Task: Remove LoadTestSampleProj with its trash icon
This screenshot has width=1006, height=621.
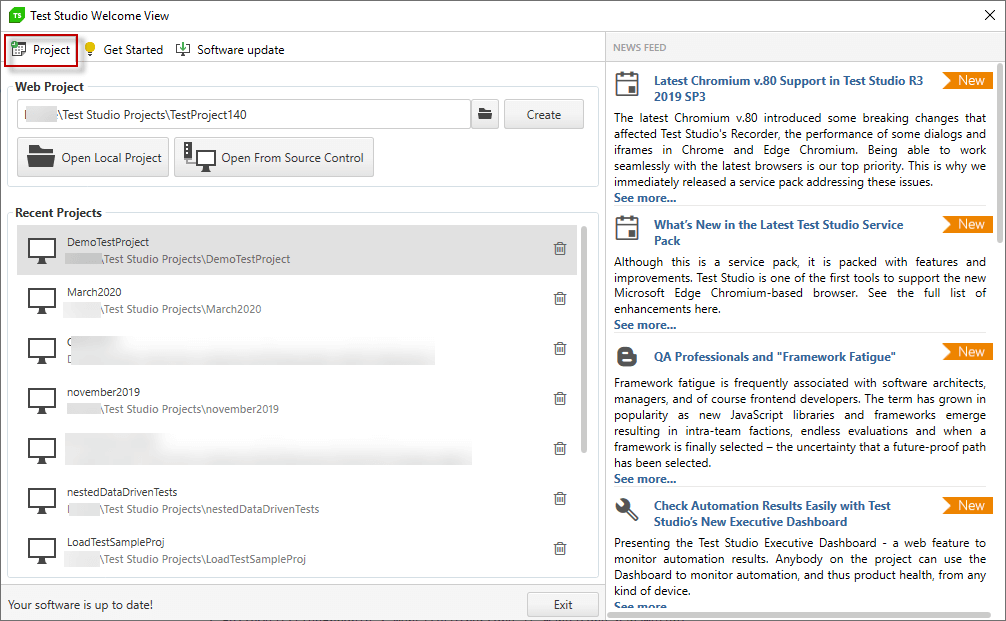Action: click(x=560, y=549)
